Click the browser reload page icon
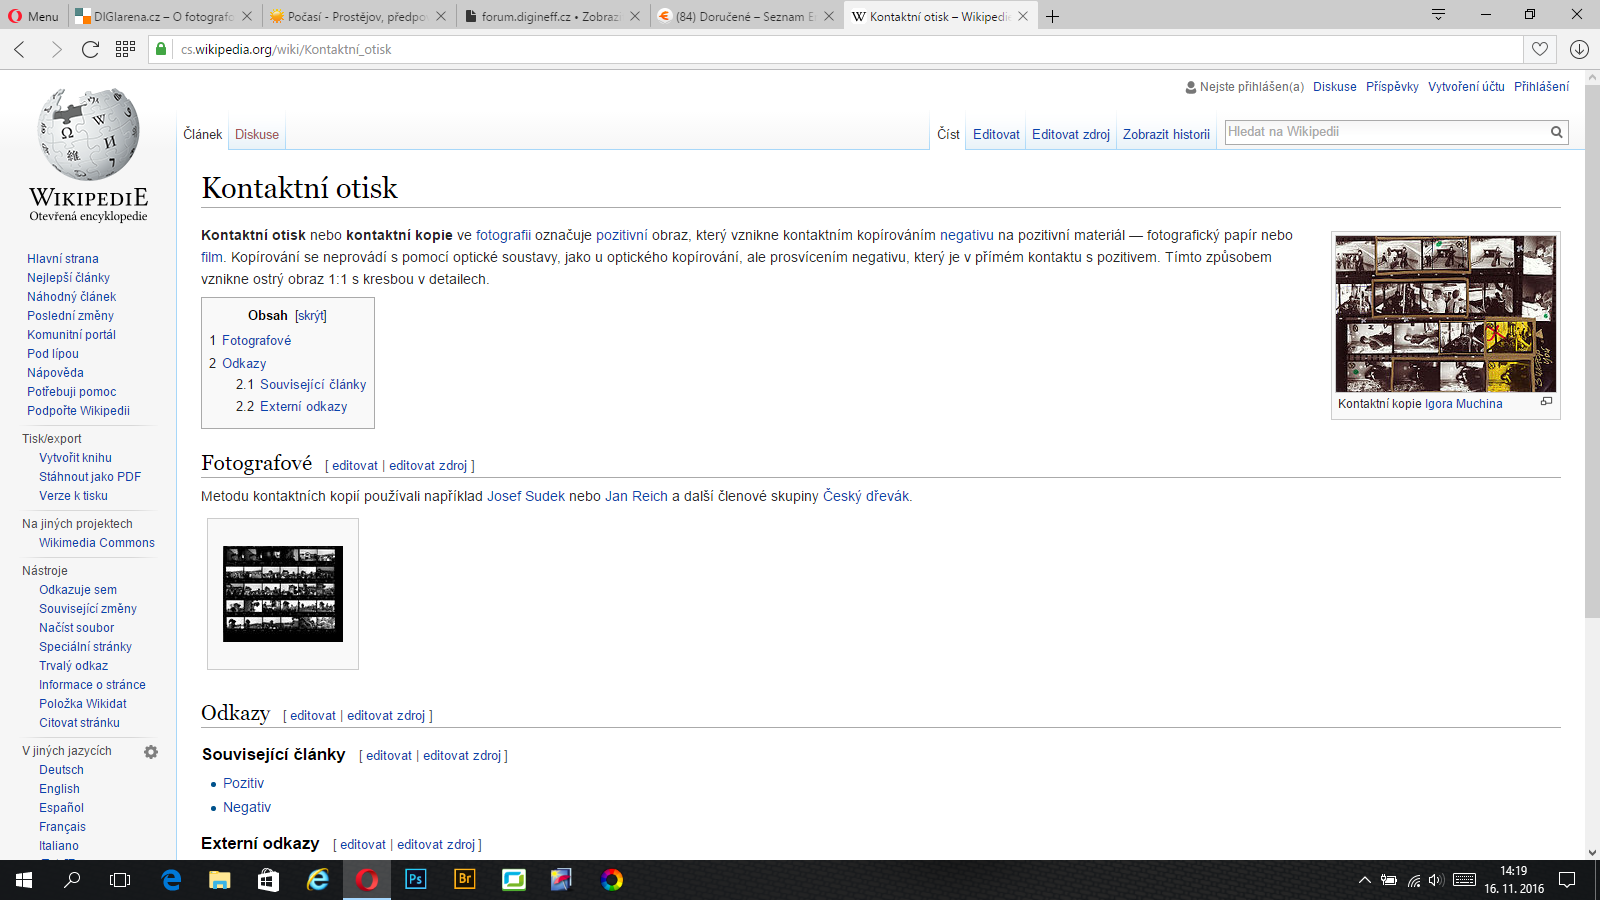 click(90, 49)
